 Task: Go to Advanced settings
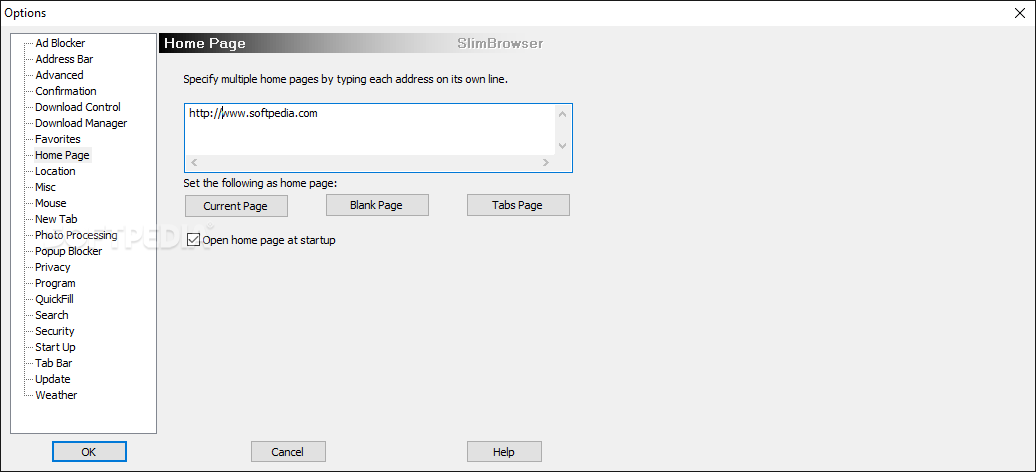point(59,75)
